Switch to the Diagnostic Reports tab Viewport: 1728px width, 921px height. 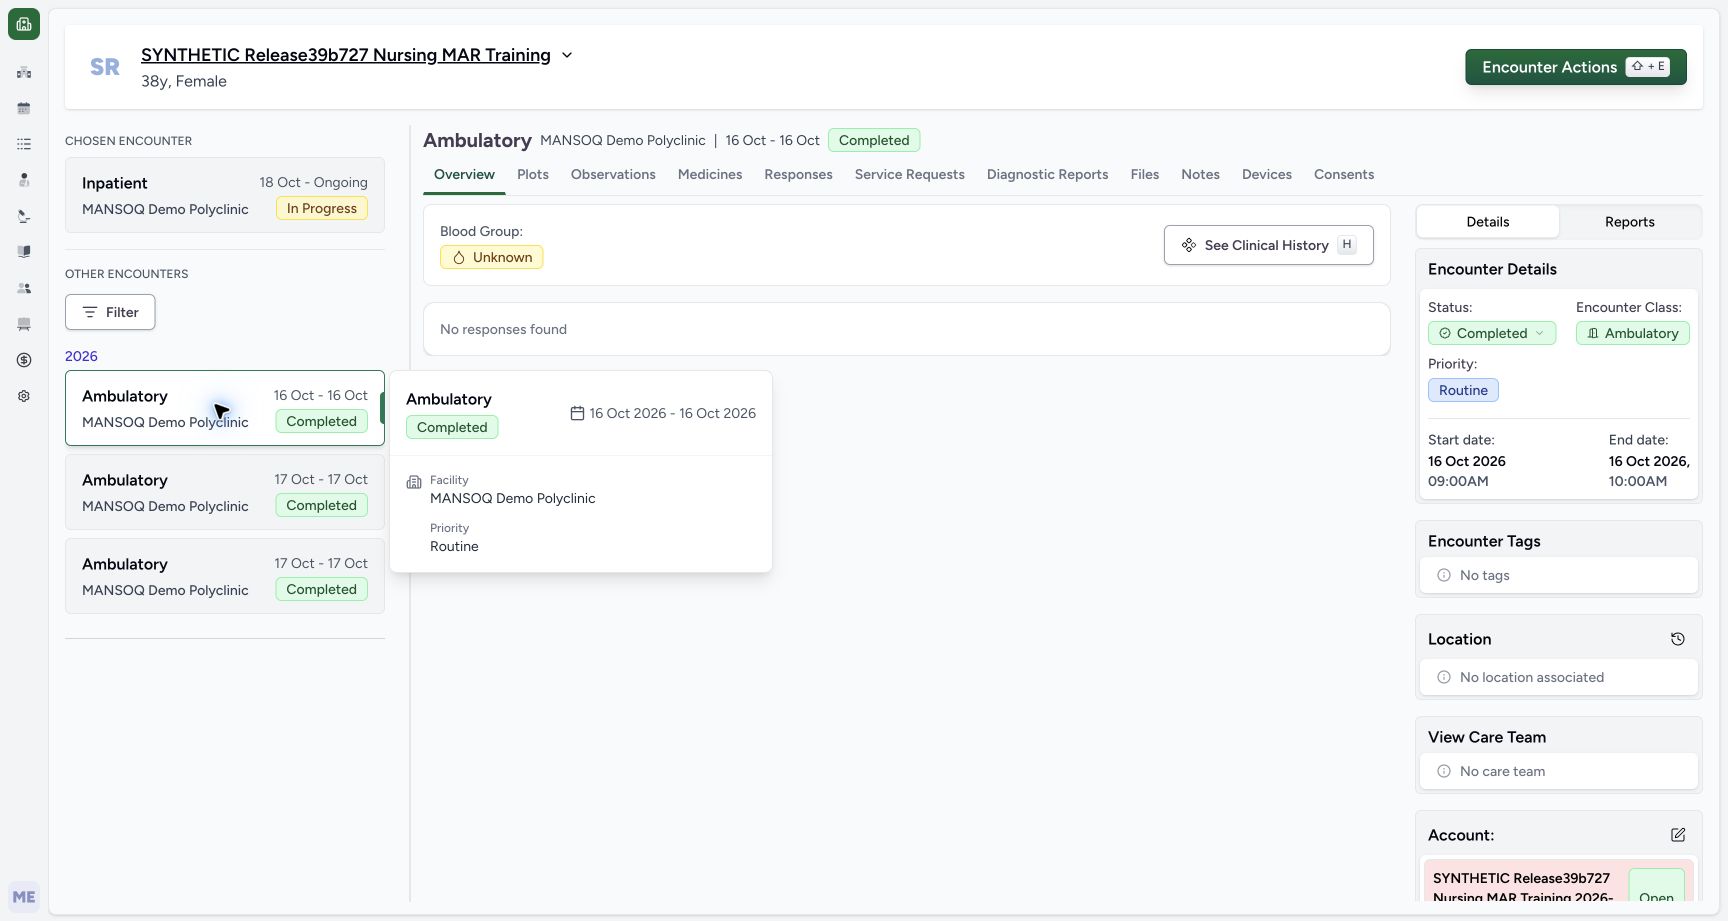click(1047, 174)
